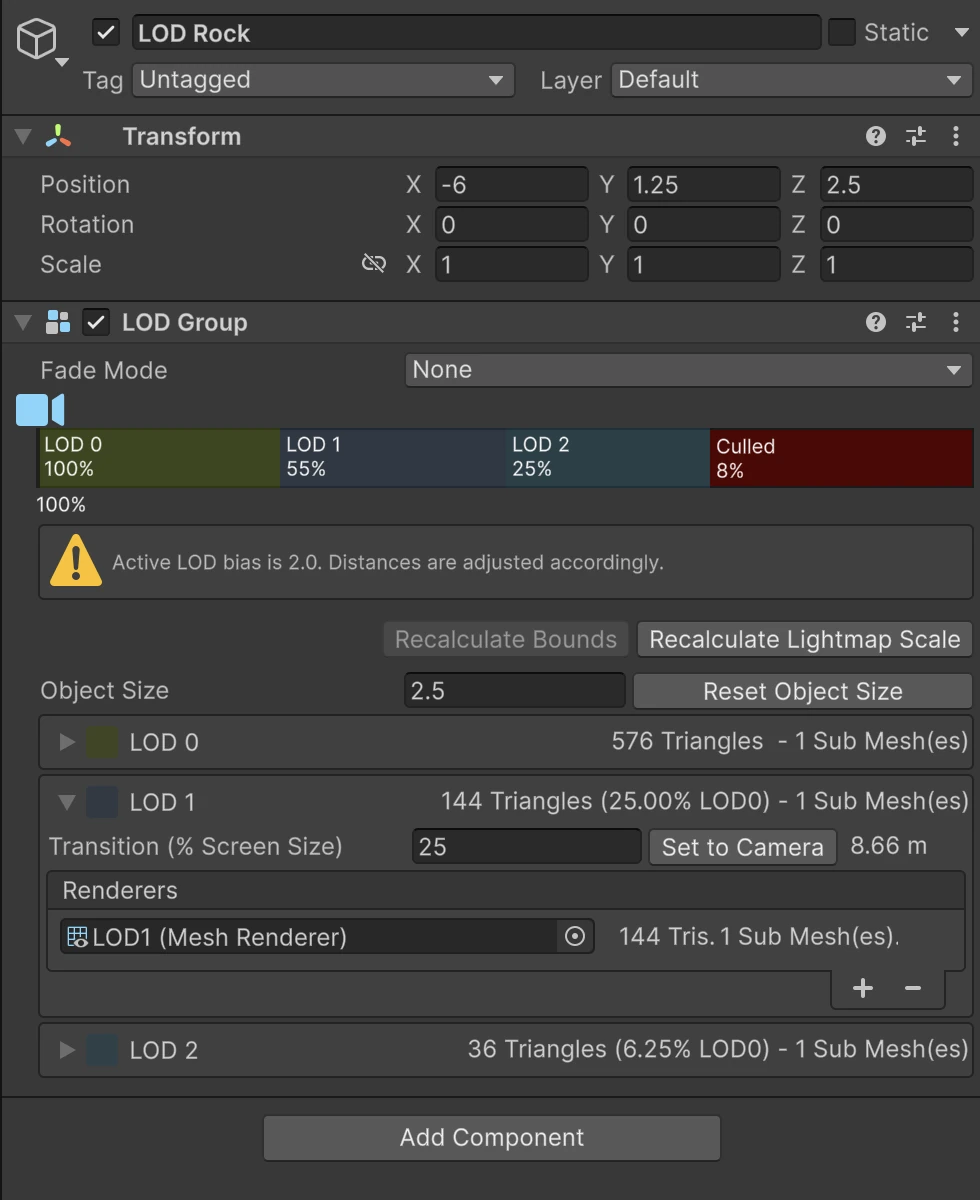
Task: Open Transform help reference icon
Action: pyautogui.click(x=876, y=137)
